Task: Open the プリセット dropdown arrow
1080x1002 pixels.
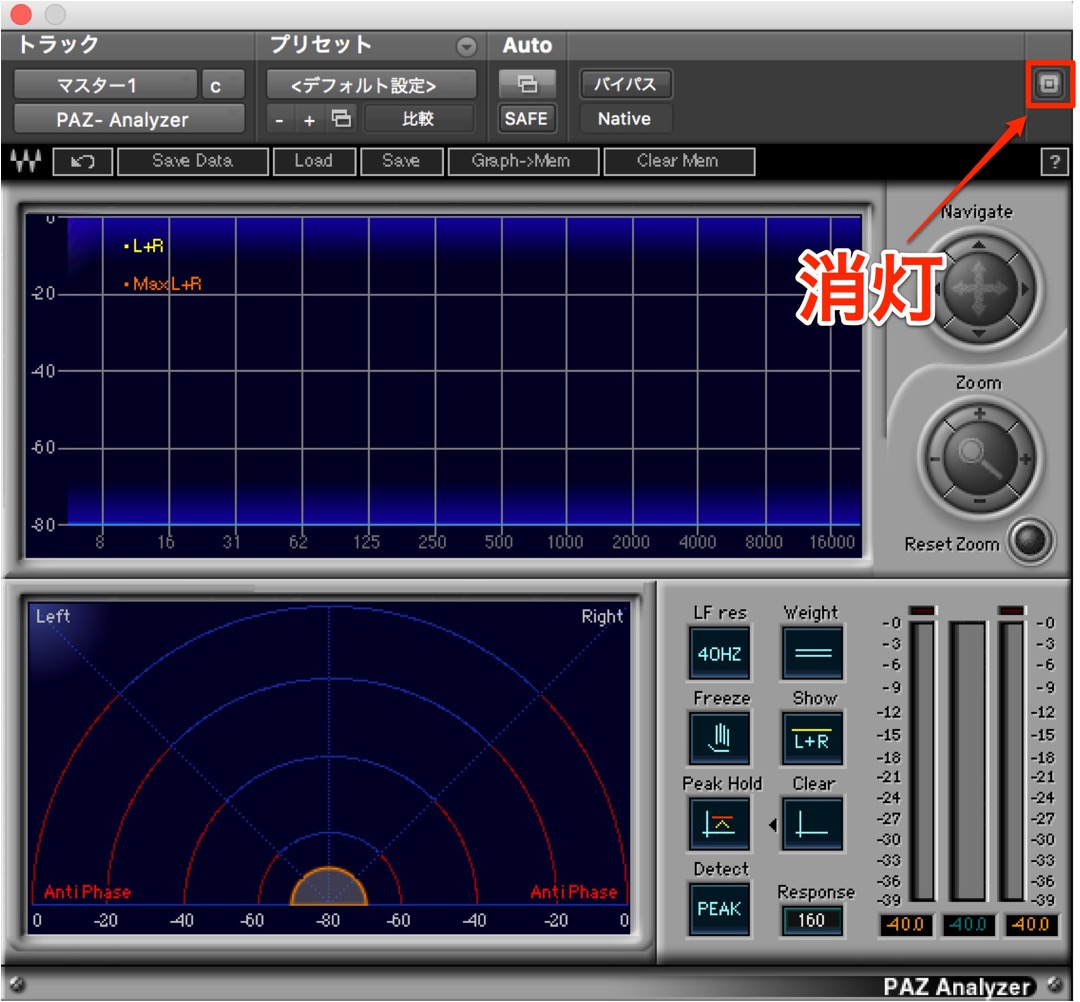Action: click(x=466, y=46)
